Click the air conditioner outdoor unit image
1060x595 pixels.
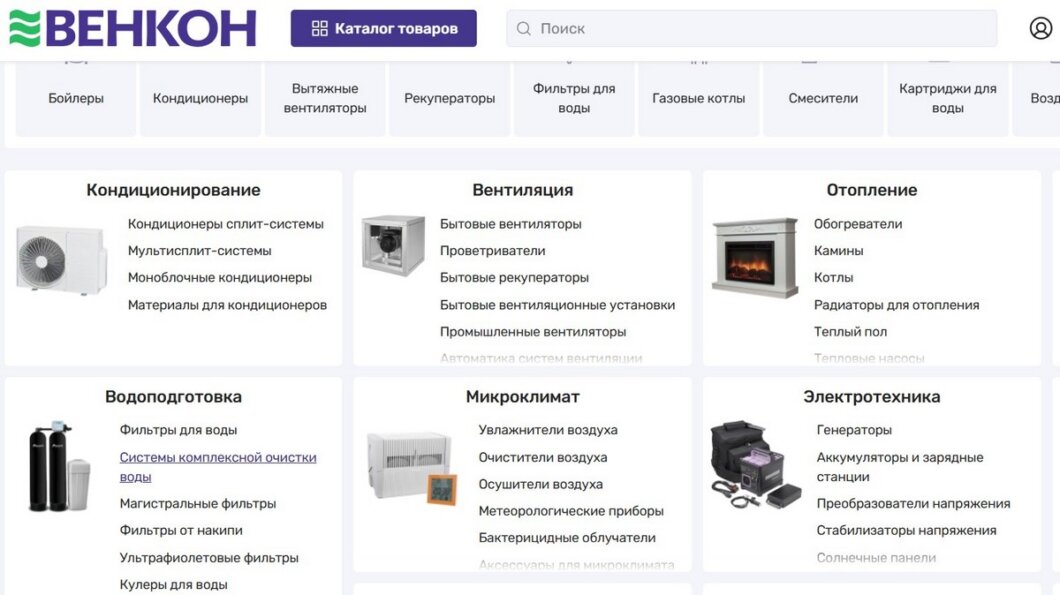pyautogui.click(x=61, y=258)
